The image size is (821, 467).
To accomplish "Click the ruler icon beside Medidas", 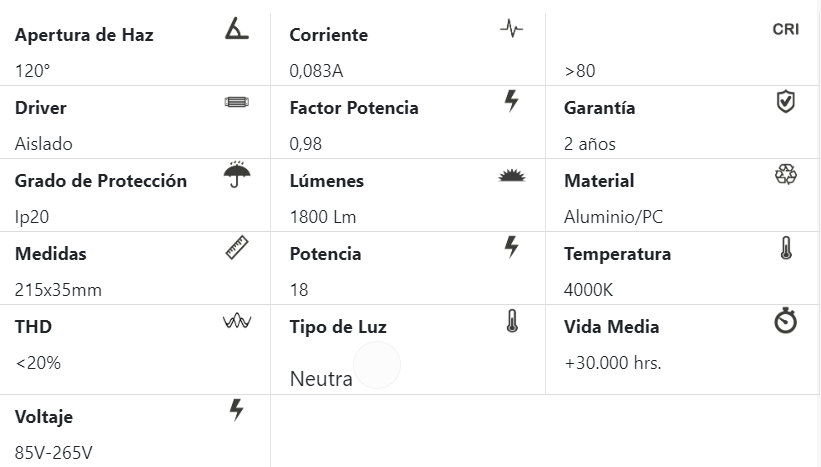I will pos(236,248).
